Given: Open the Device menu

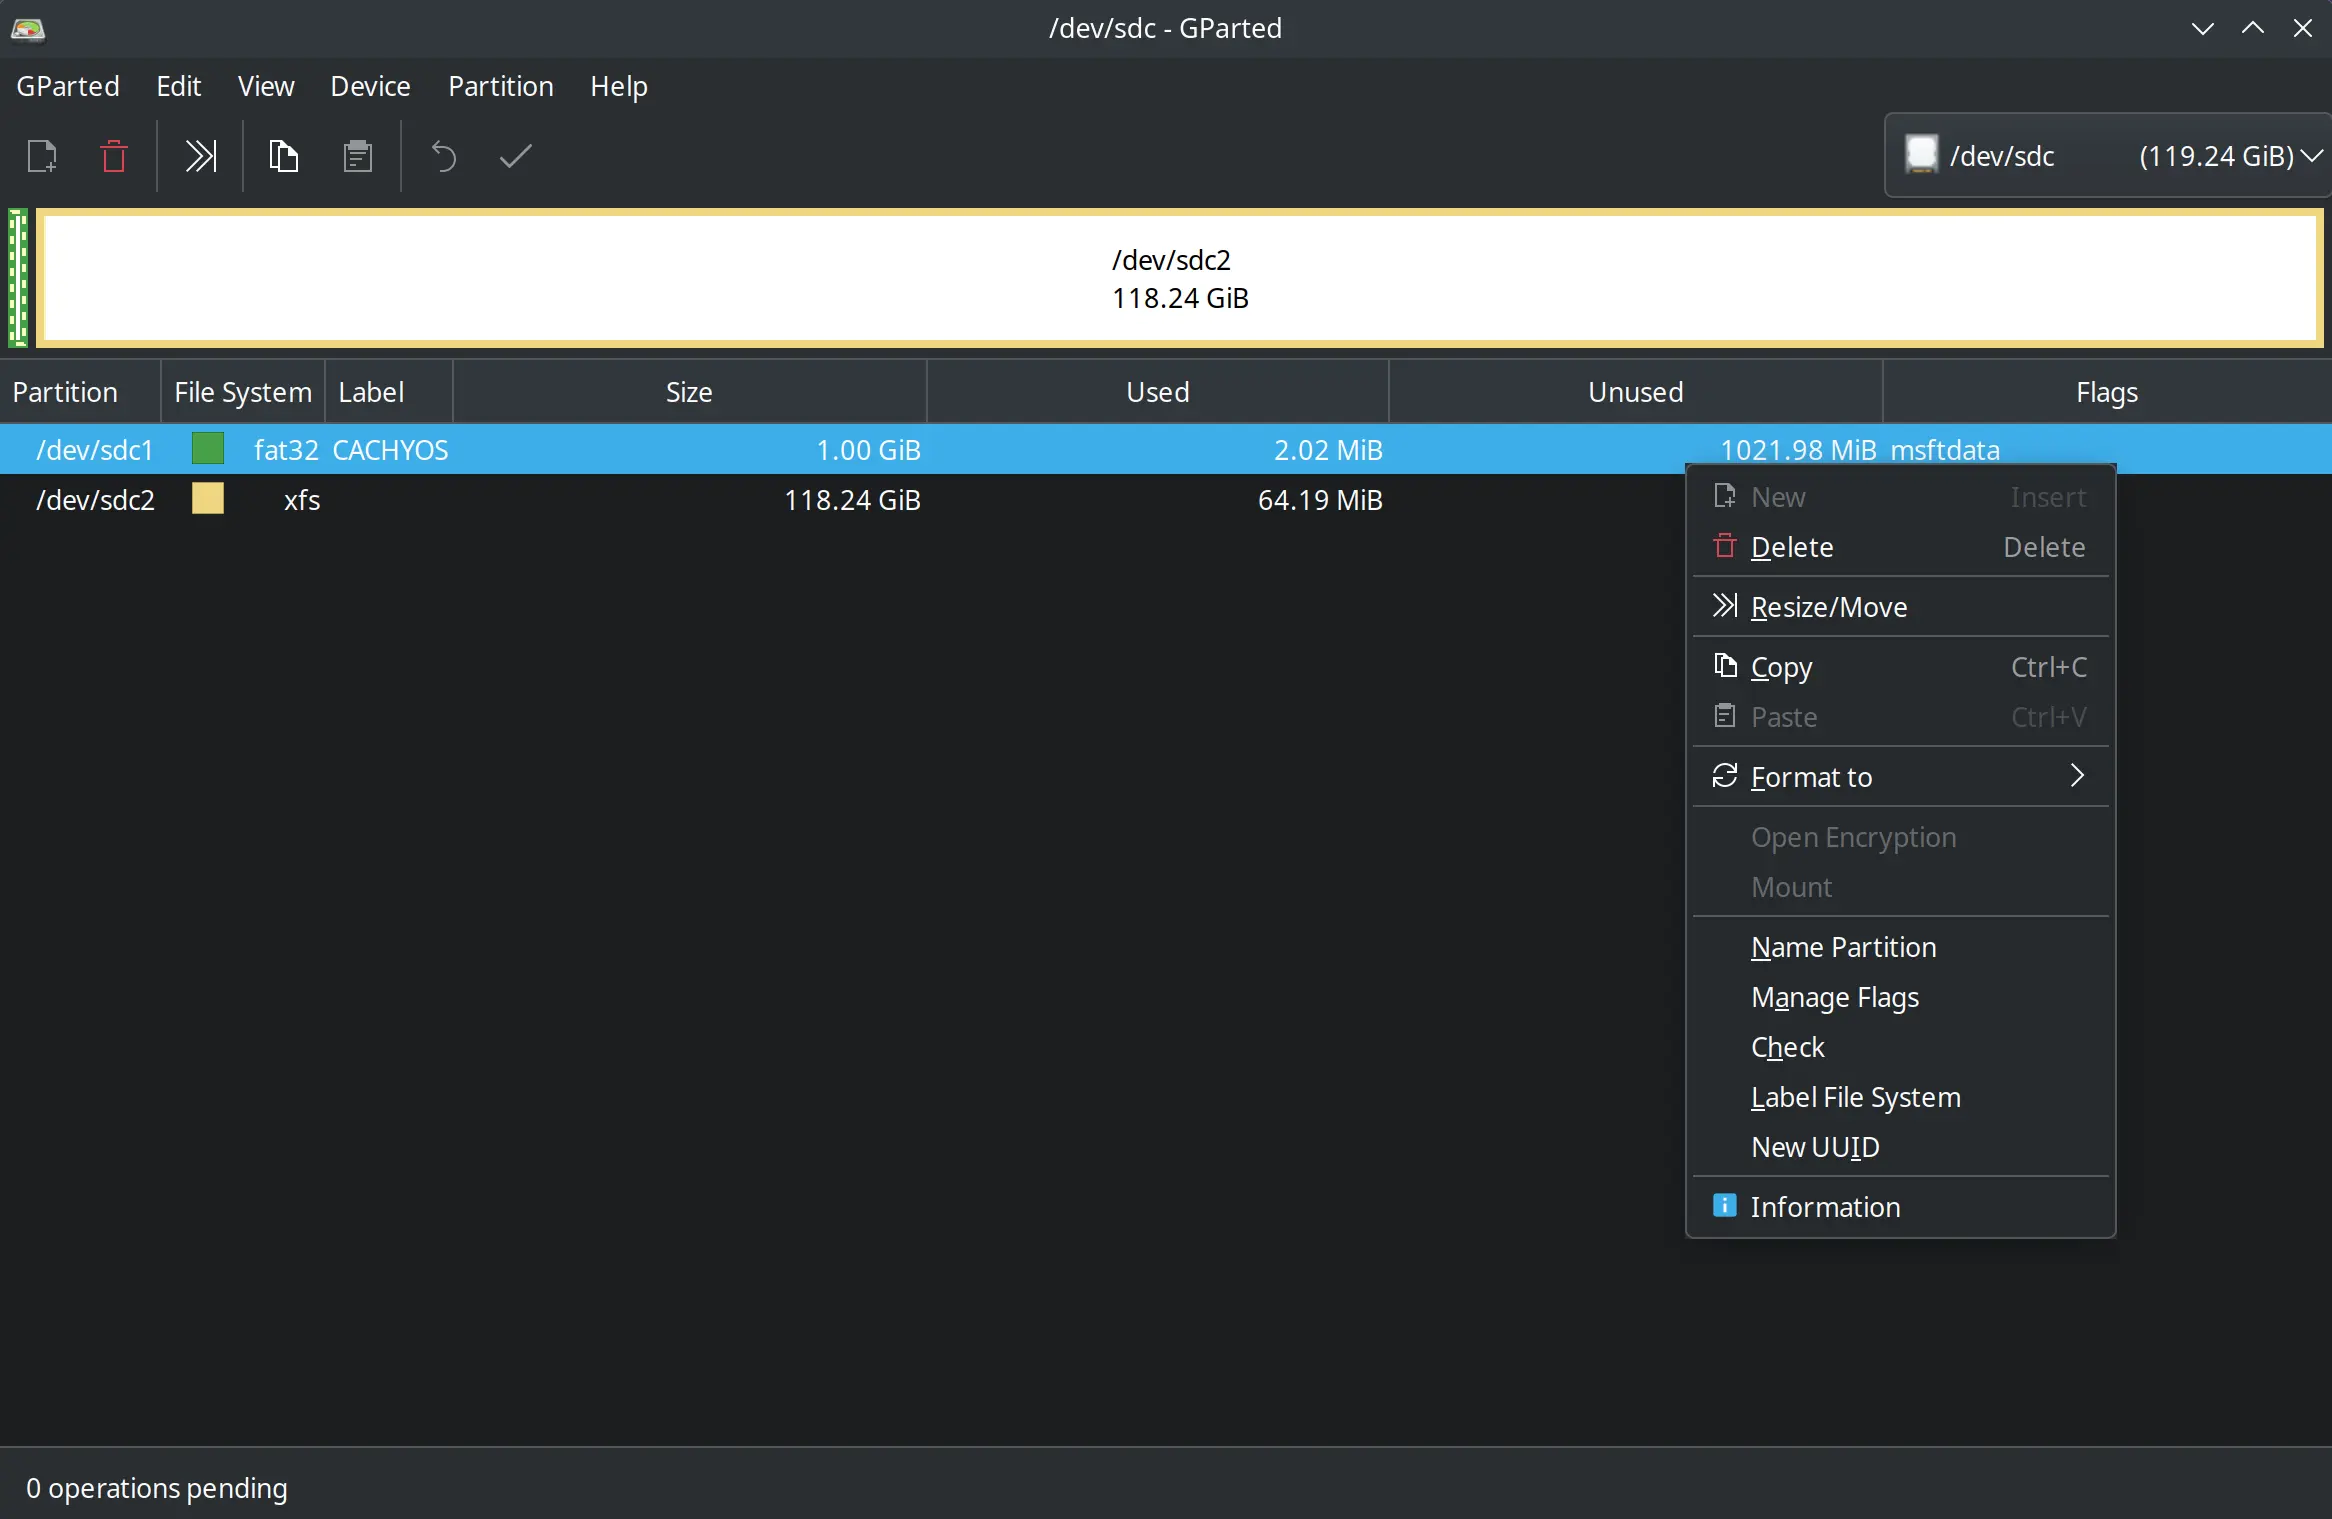Looking at the screenshot, I should [370, 87].
